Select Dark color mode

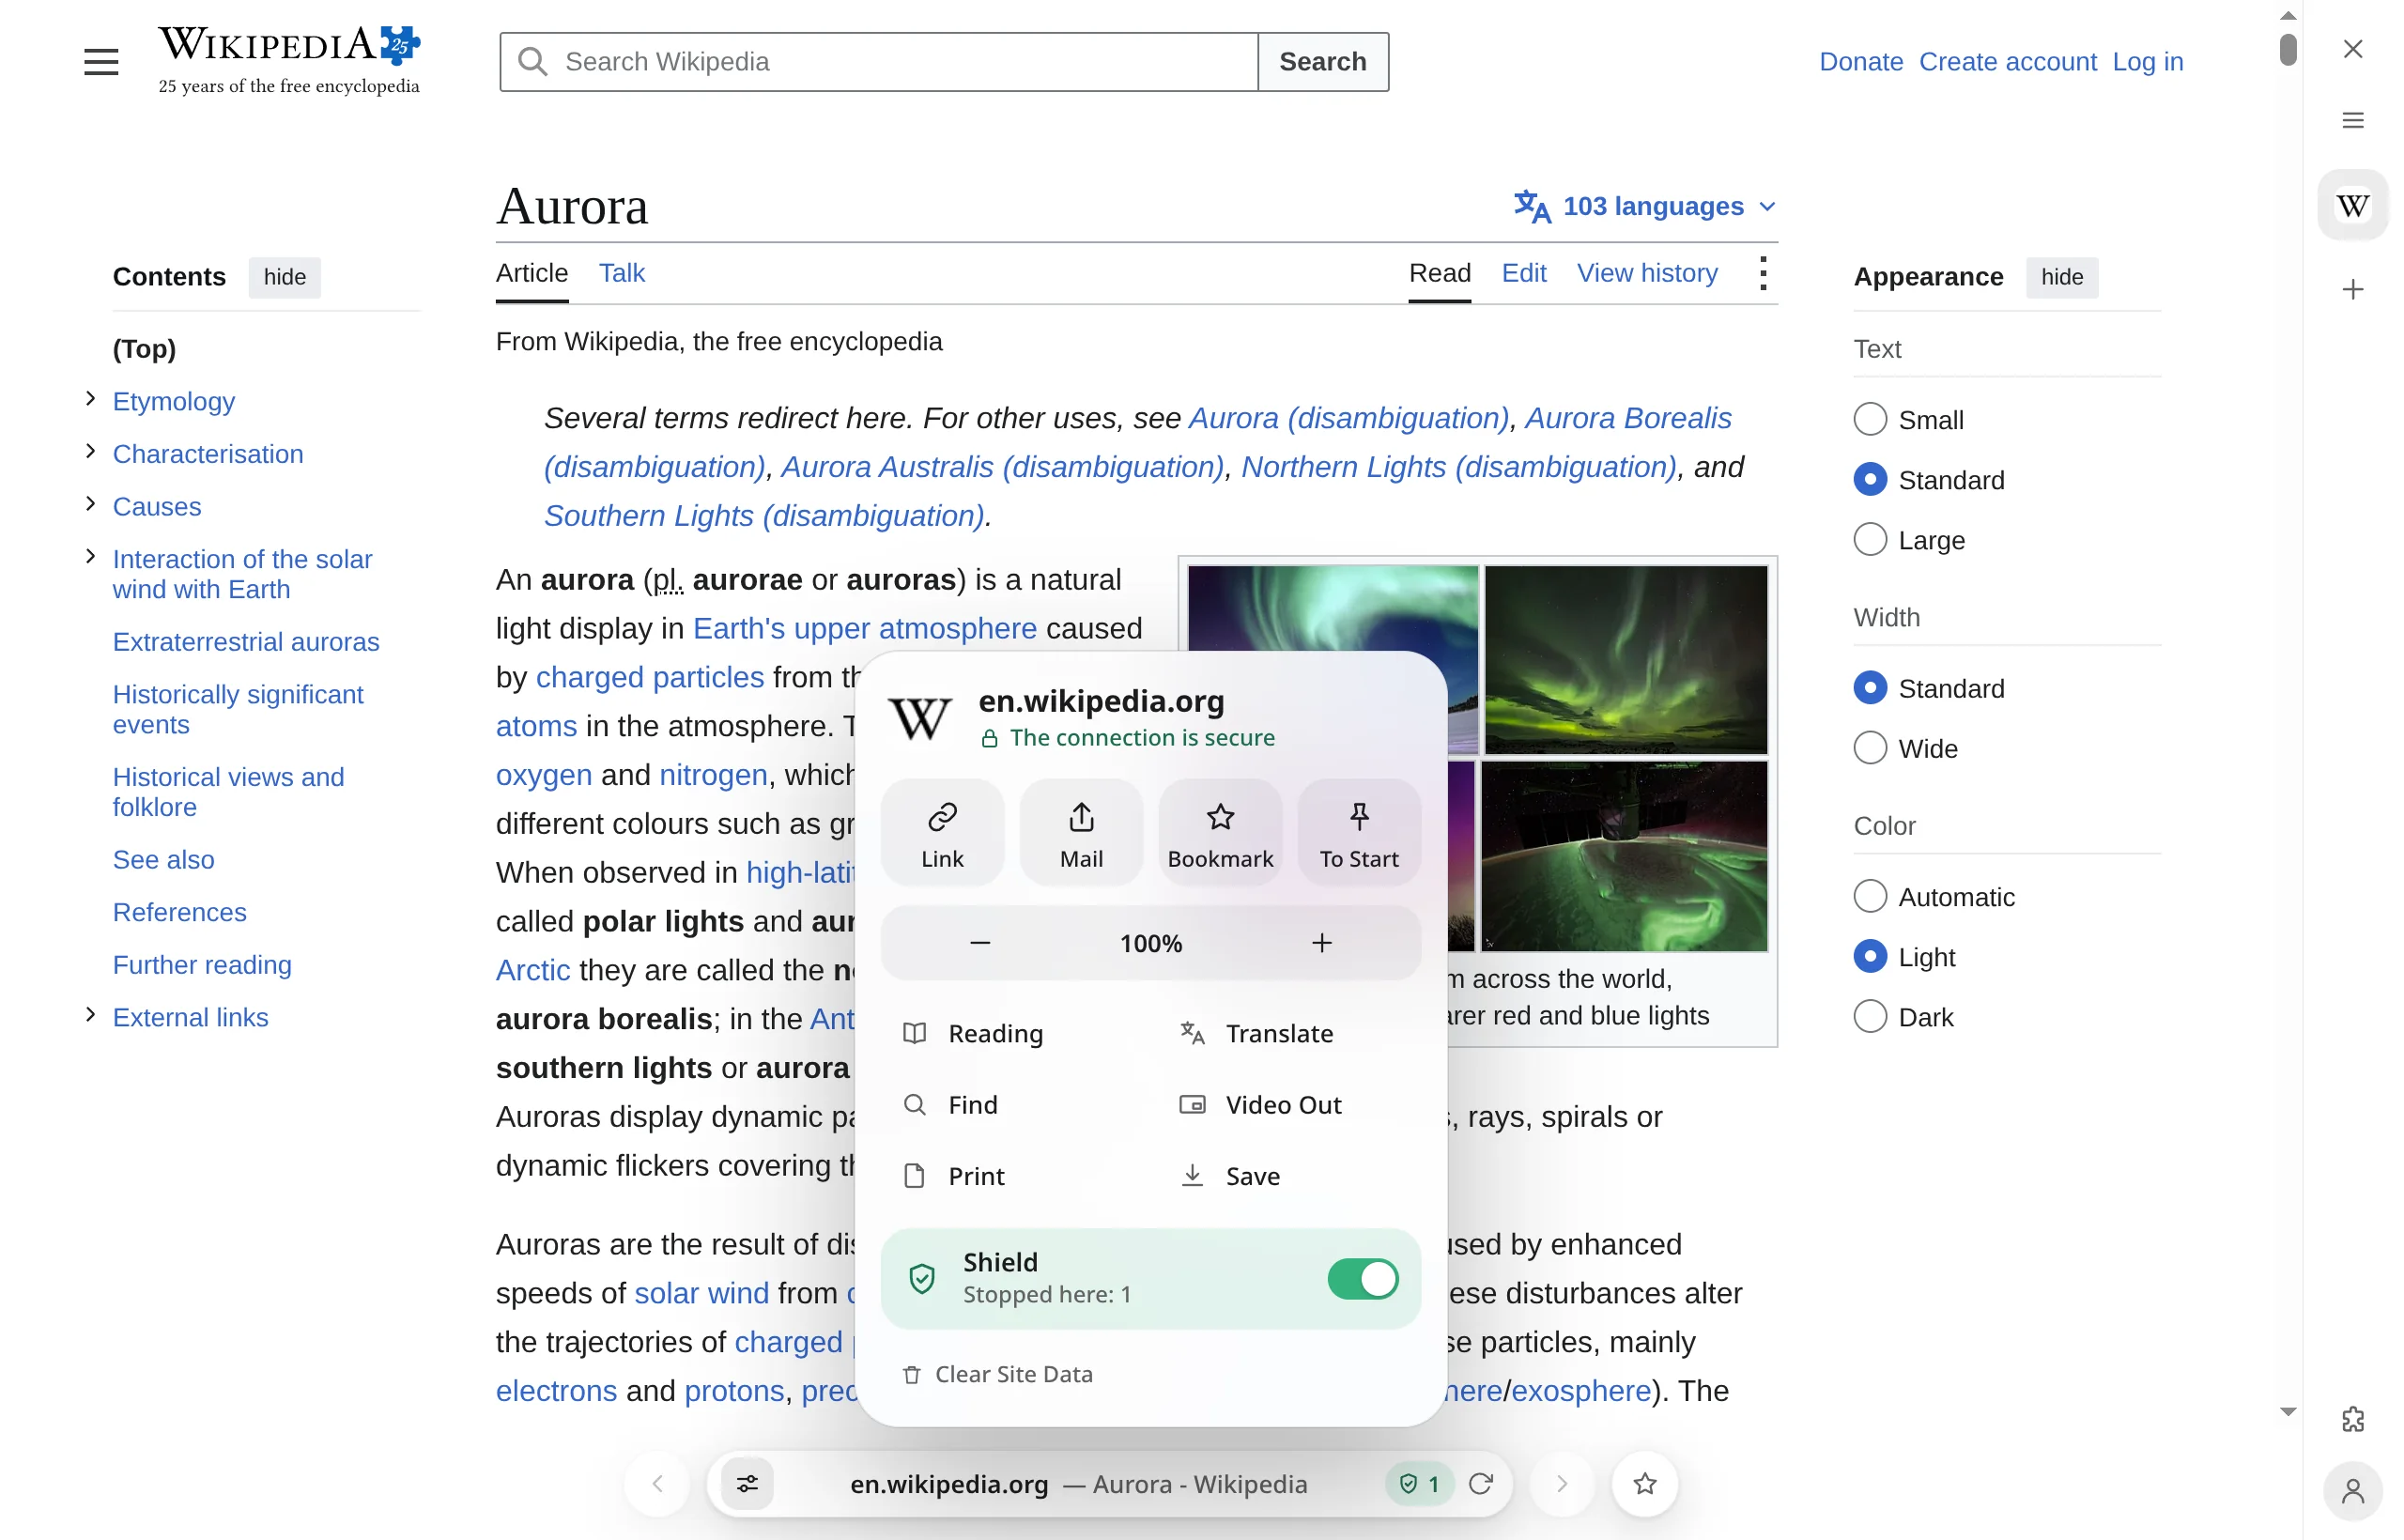(1869, 1016)
